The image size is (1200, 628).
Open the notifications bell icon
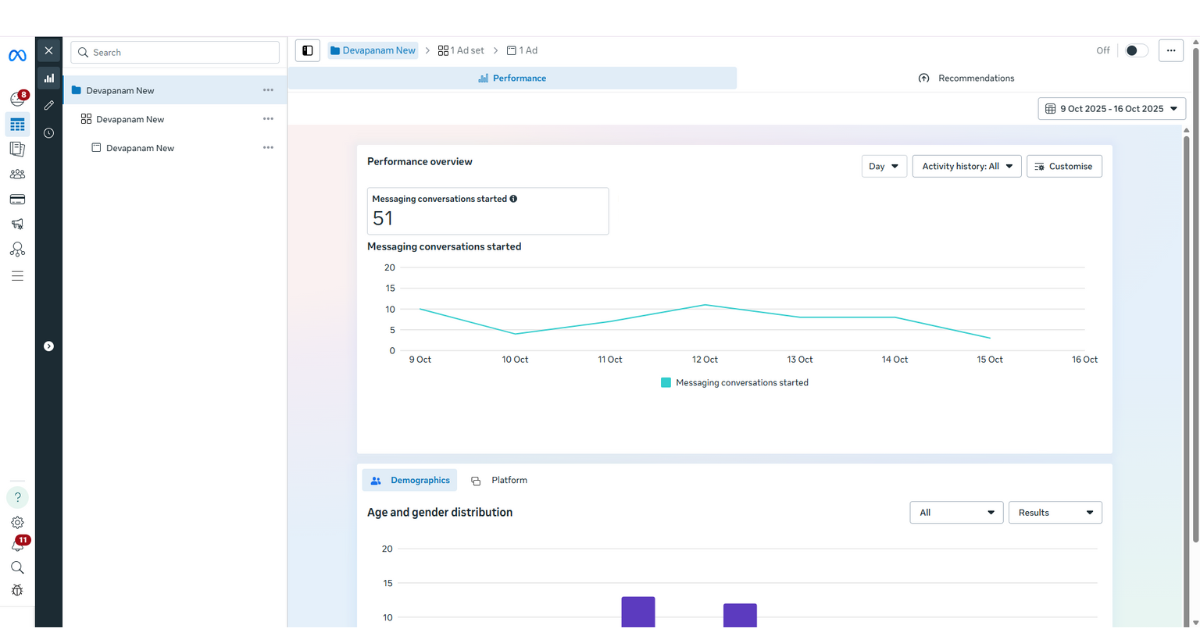[x=17, y=545]
